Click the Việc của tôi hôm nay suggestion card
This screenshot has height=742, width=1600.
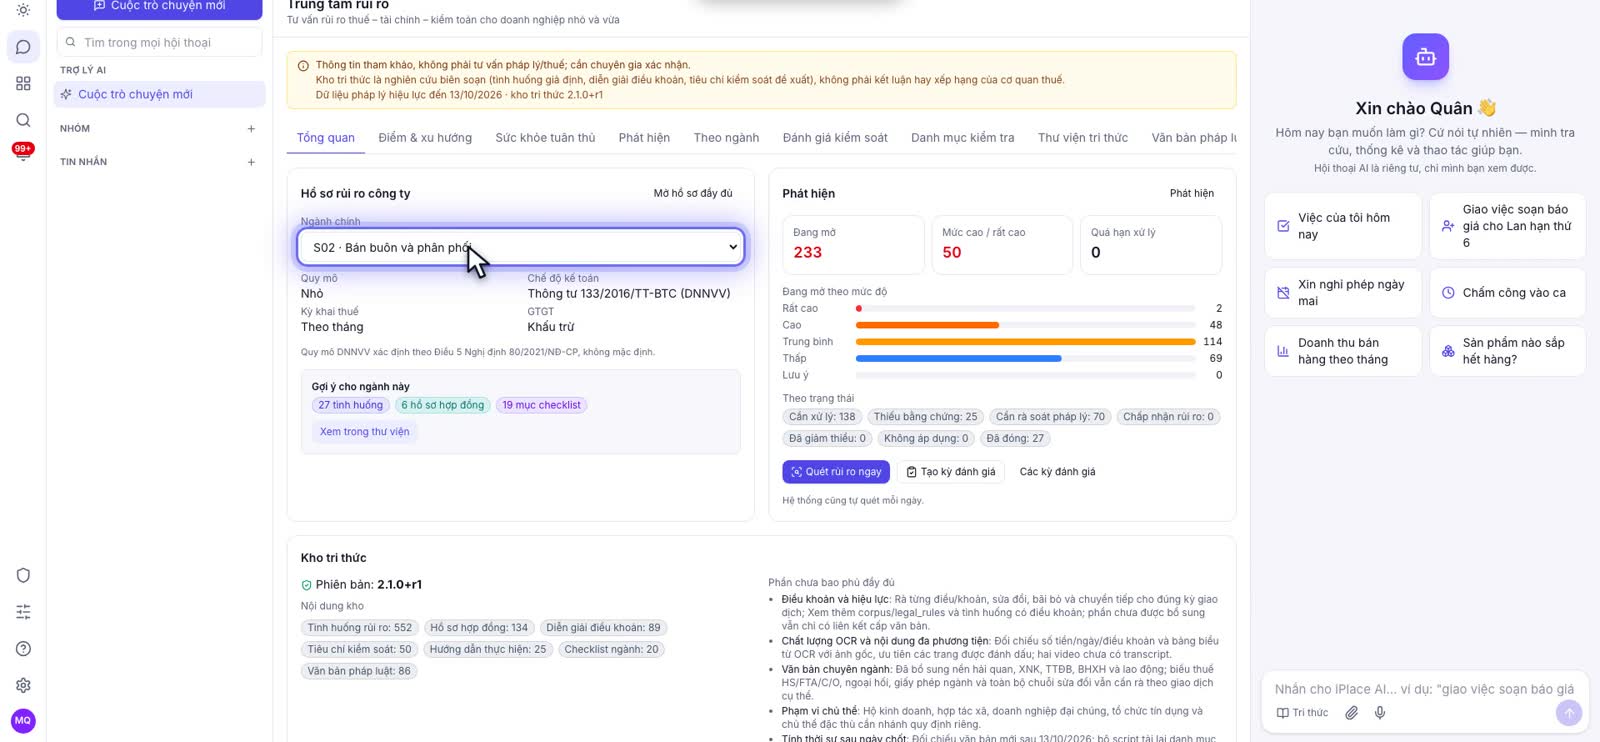point(1343,226)
